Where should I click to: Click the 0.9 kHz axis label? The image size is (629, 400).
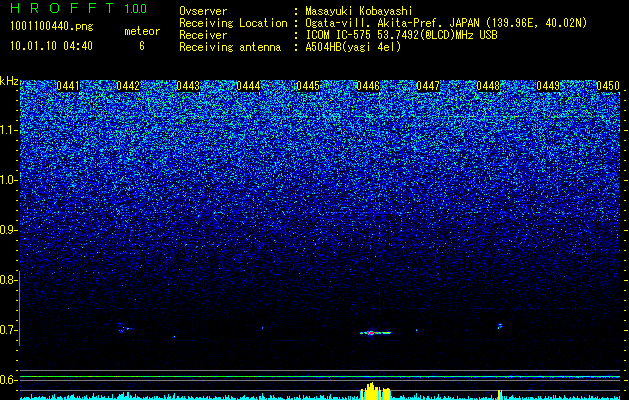tap(8, 230)
